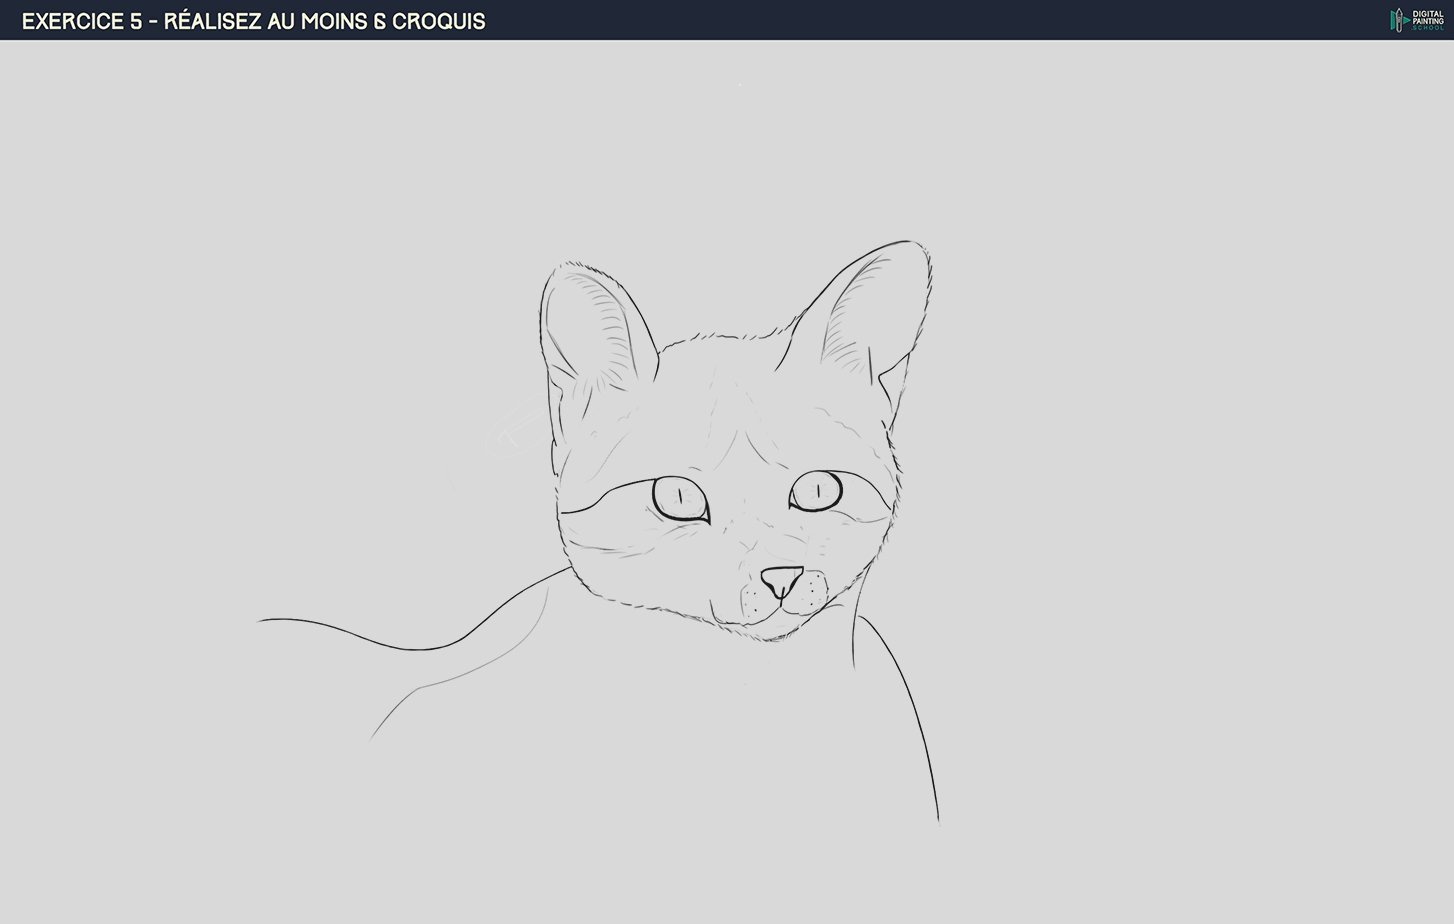The image size is (1454, 924).
Task: Click the Digital Painting School logo text
Action: click(x=1428, y=20)
